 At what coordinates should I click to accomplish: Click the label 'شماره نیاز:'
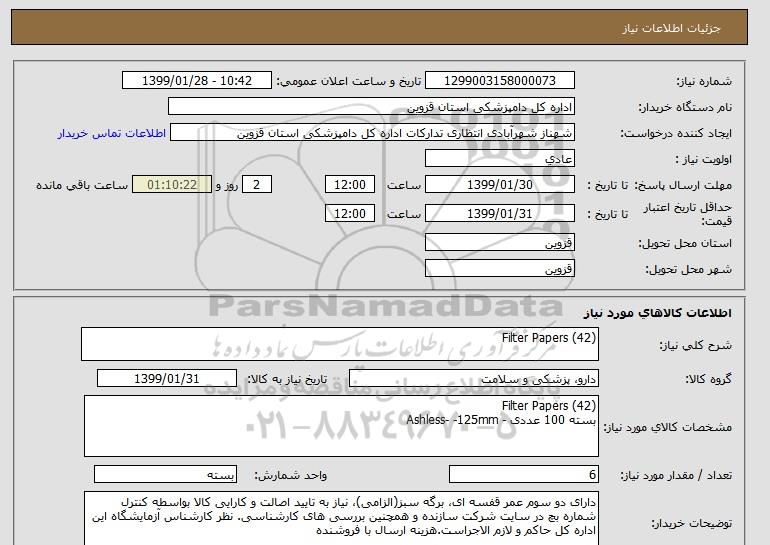(704, 81)
